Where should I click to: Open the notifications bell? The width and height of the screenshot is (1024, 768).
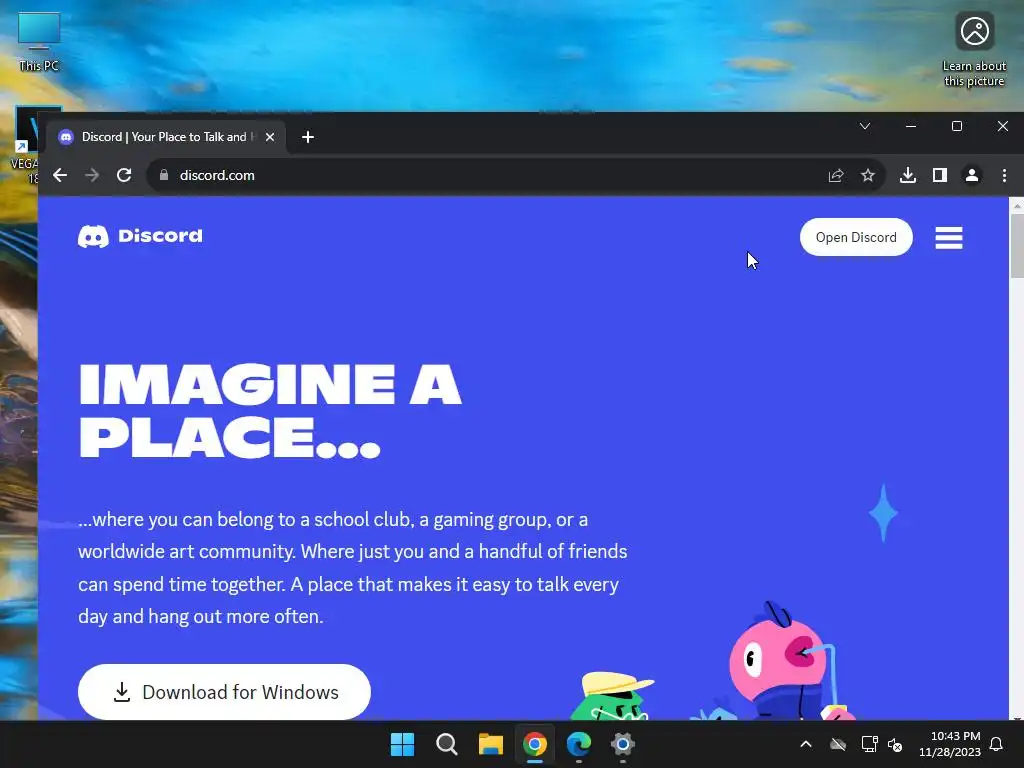click(997, 744)
